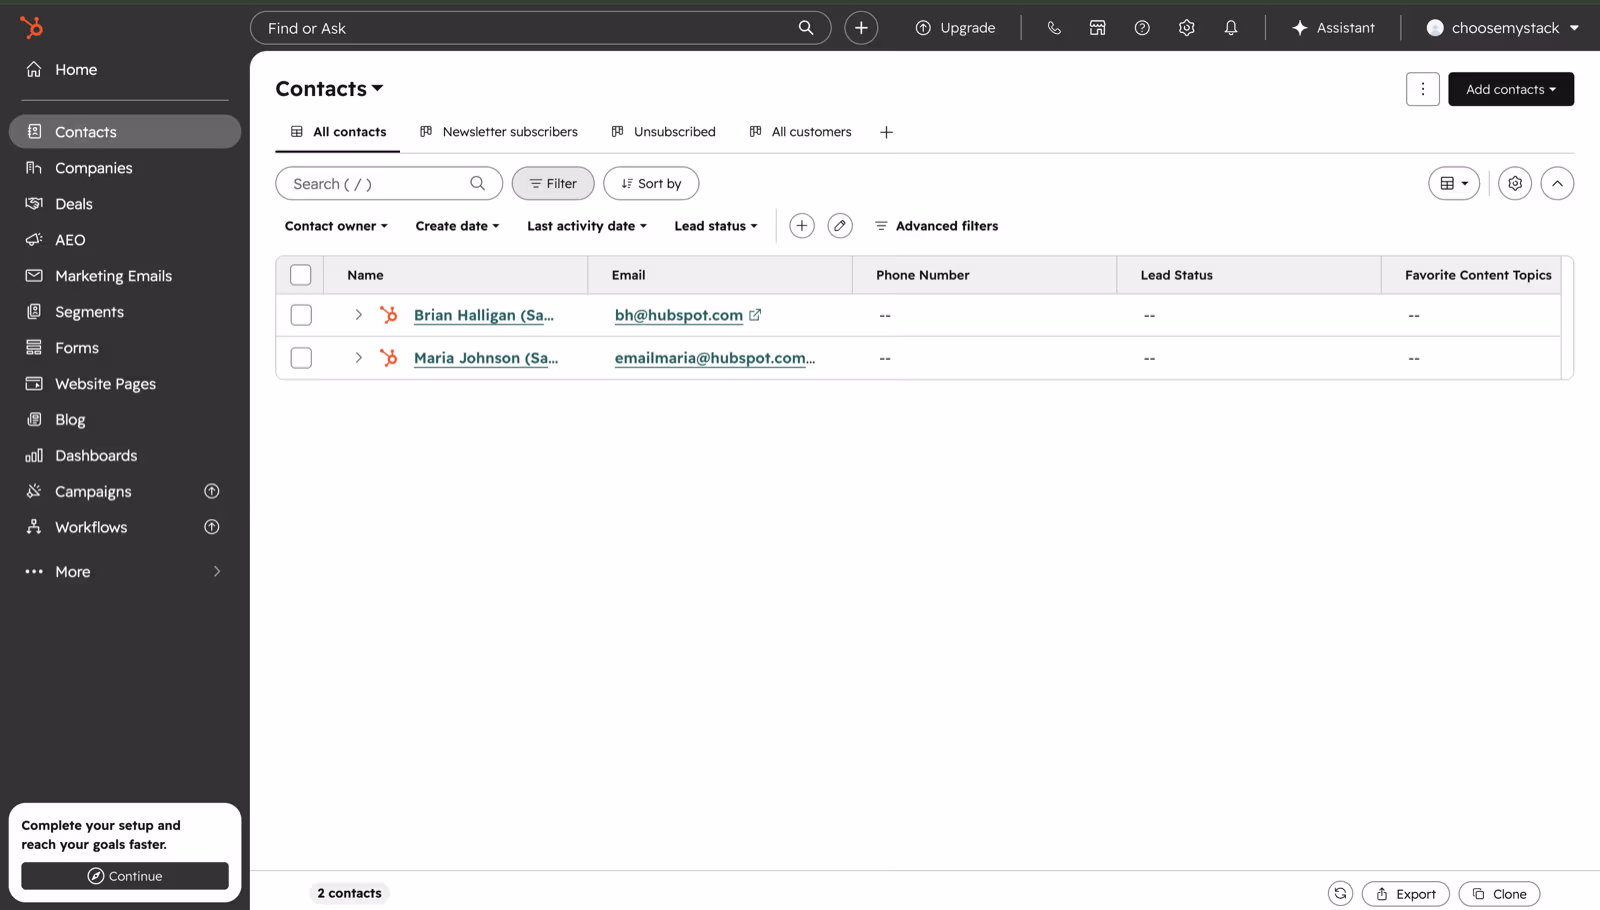Collapse the filter bar chevron
1600x910 pixels.
tap(1557, 183)
